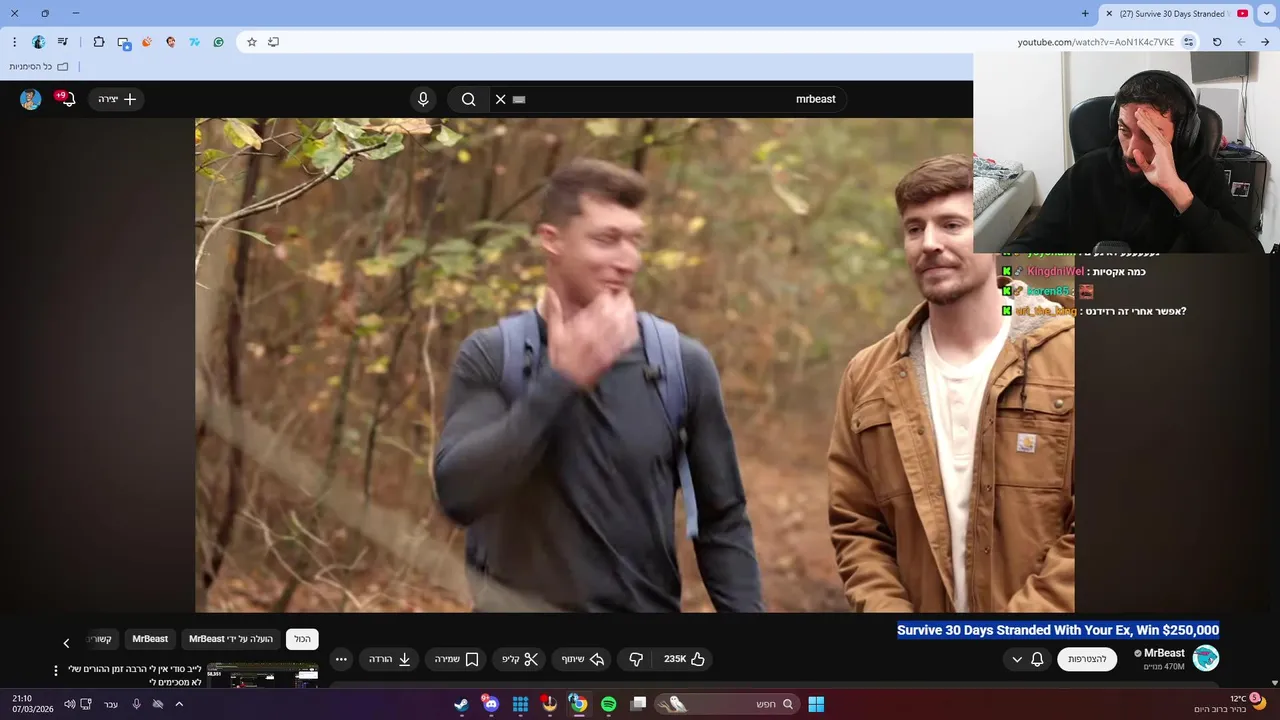Like the video (235K thumbs up)
This screenshot has width=1280, height=720.
[x=685, y=659]
